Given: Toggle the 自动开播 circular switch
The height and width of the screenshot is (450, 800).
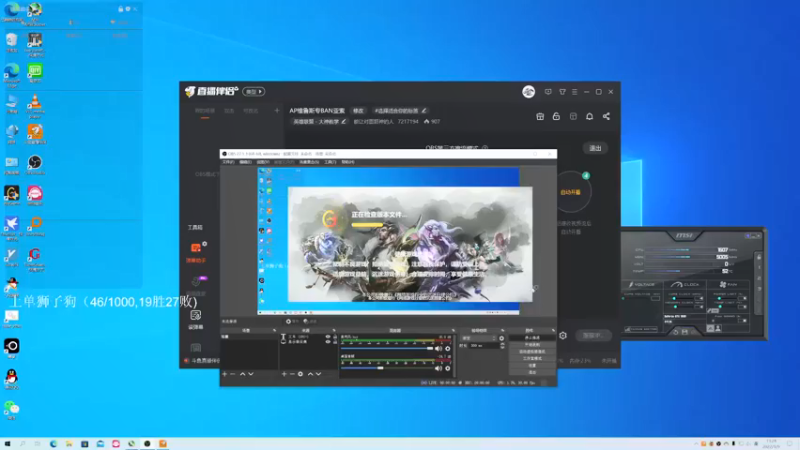Looking at the screenshot, I should pyautogui.click(x=571, y=192).
